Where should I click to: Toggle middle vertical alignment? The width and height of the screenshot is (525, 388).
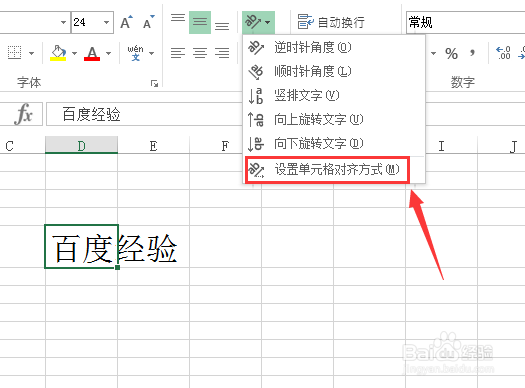tap(200, 22)
